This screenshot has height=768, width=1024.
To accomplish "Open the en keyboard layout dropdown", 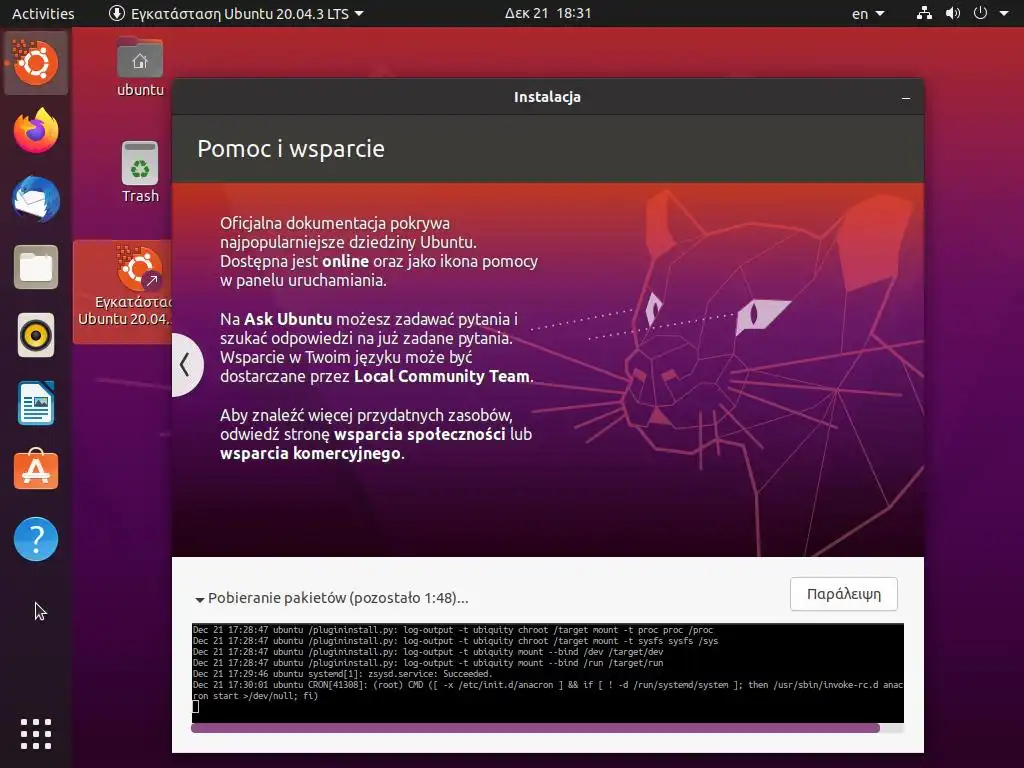I will pyautogui.click(x=868, y=13).
